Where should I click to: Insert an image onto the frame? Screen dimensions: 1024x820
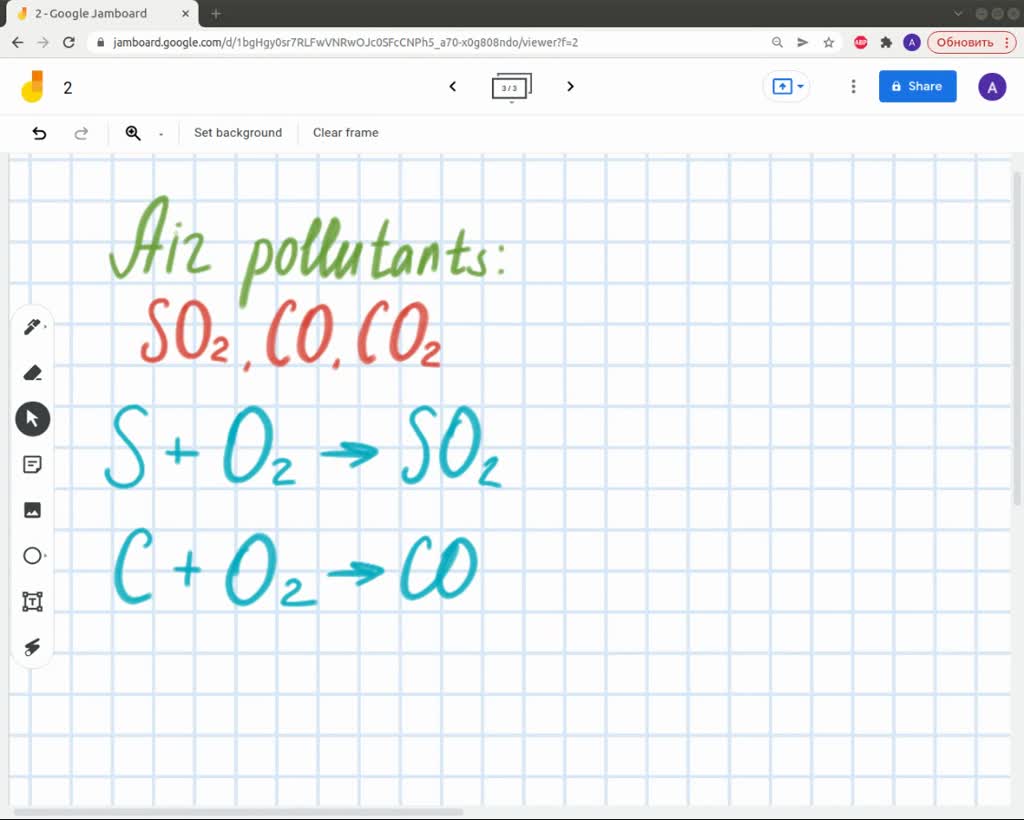33,510
